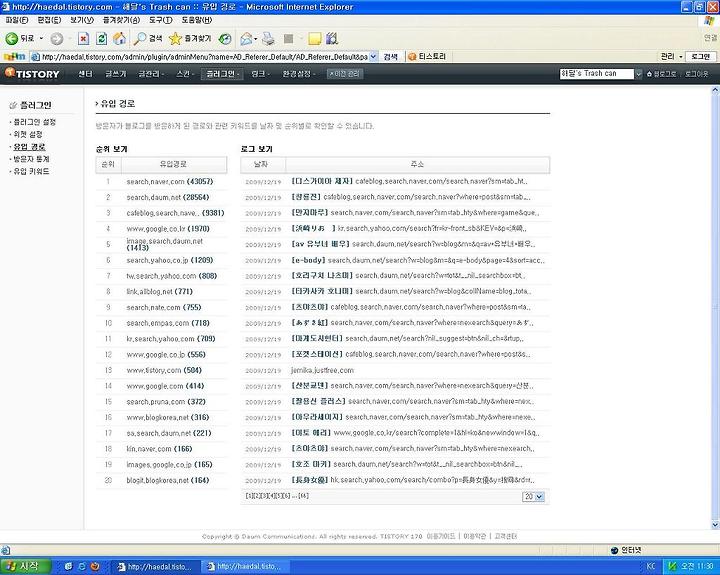Open the browser History clock icon
The image size is (720, 575).
[225, 39]
